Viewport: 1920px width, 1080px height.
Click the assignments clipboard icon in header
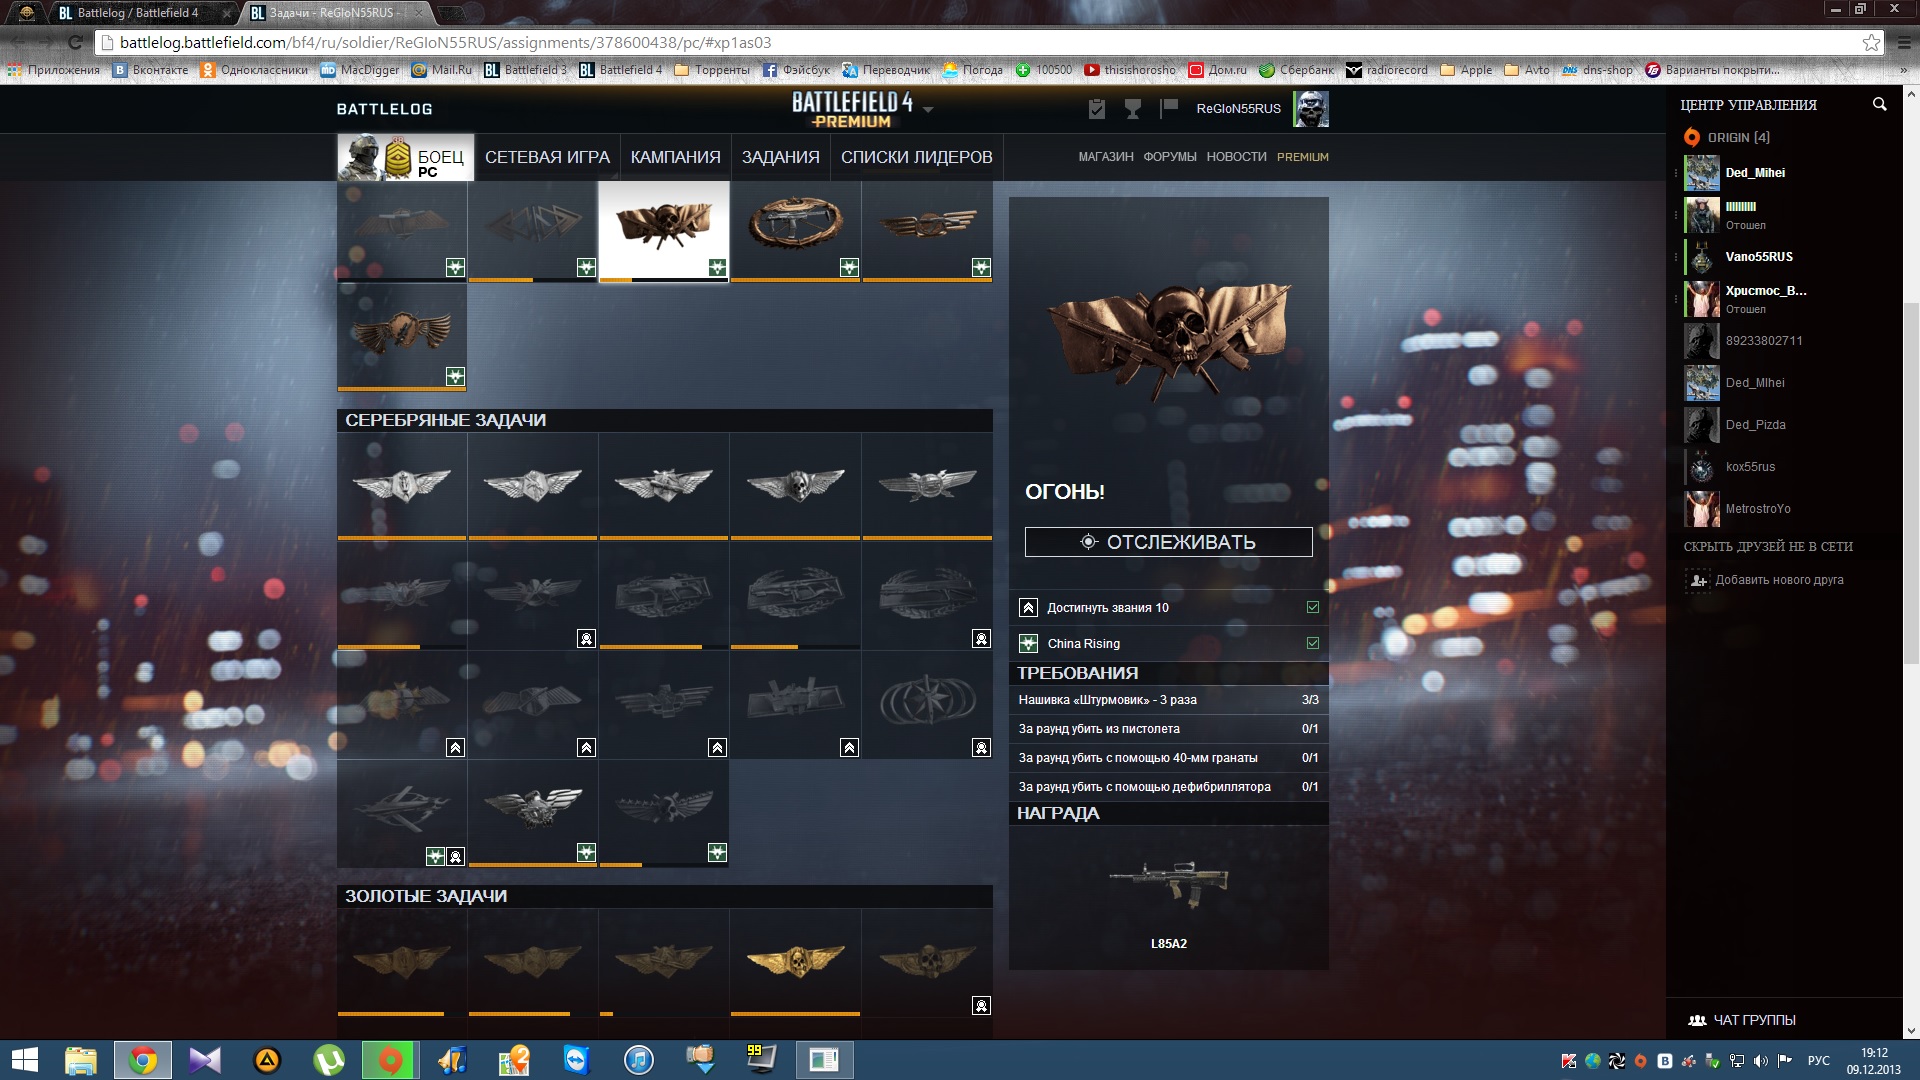[1097, 109]
